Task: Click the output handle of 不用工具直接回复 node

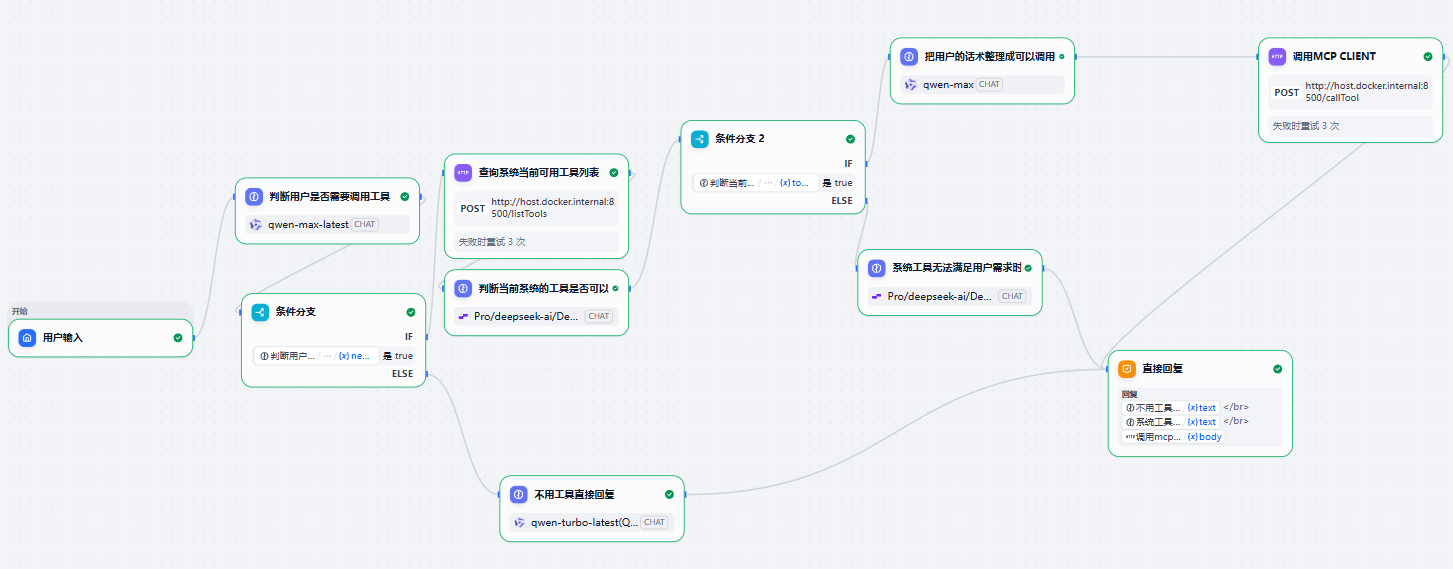Action: click(x=685, y=494)
